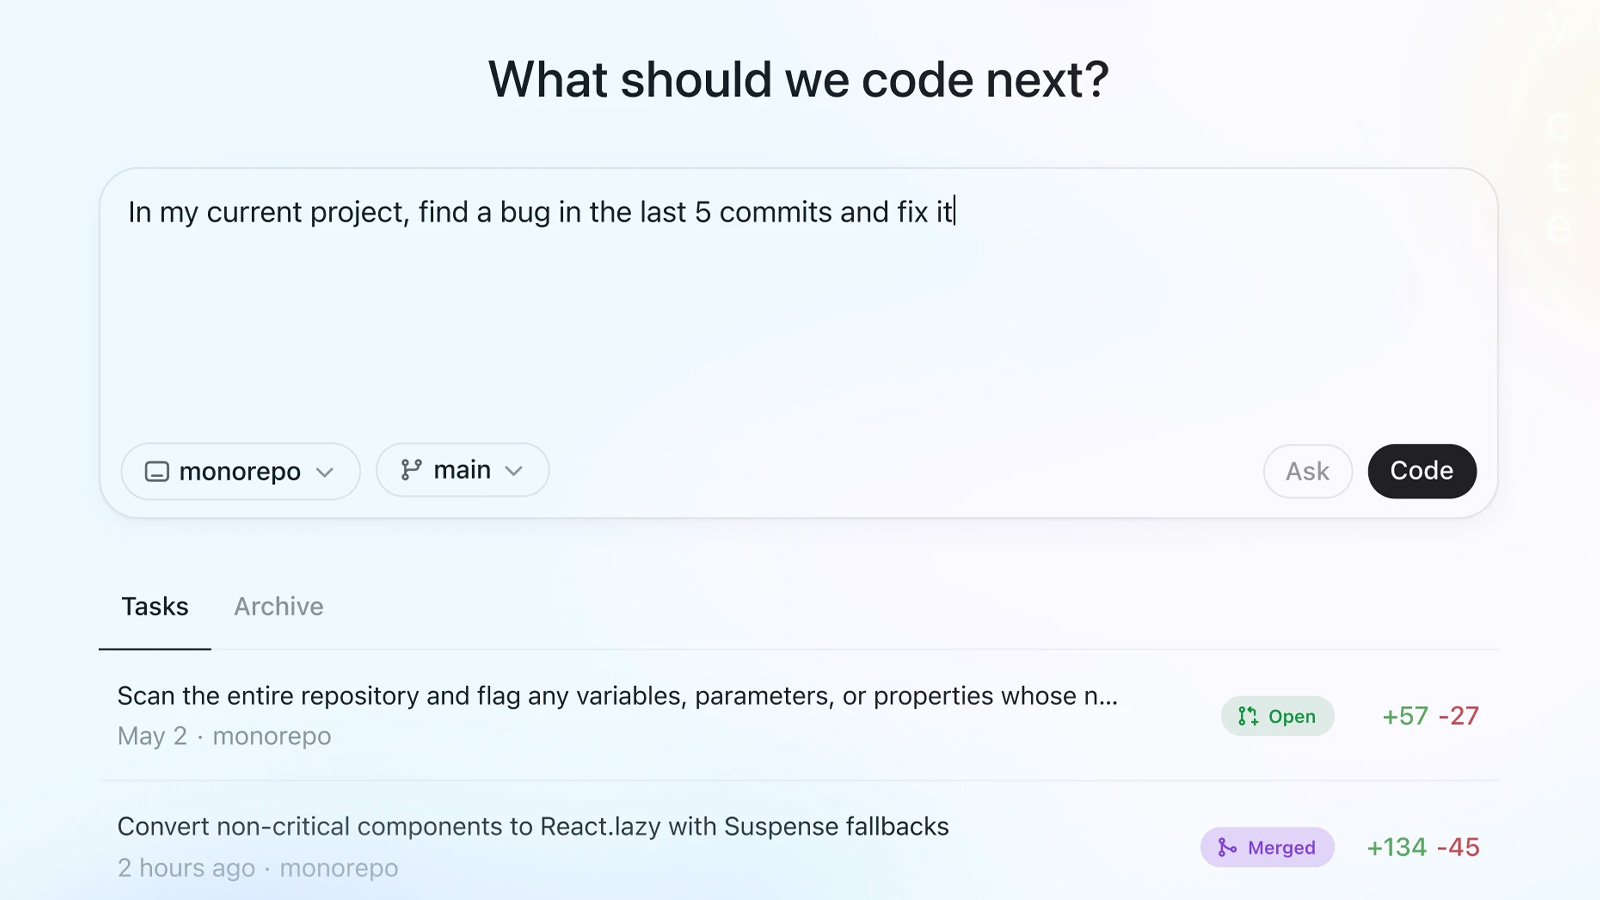Click the monorepo repository icon
The height and width of the screenshot is (900, 1600).
click(x=157, y=471)
